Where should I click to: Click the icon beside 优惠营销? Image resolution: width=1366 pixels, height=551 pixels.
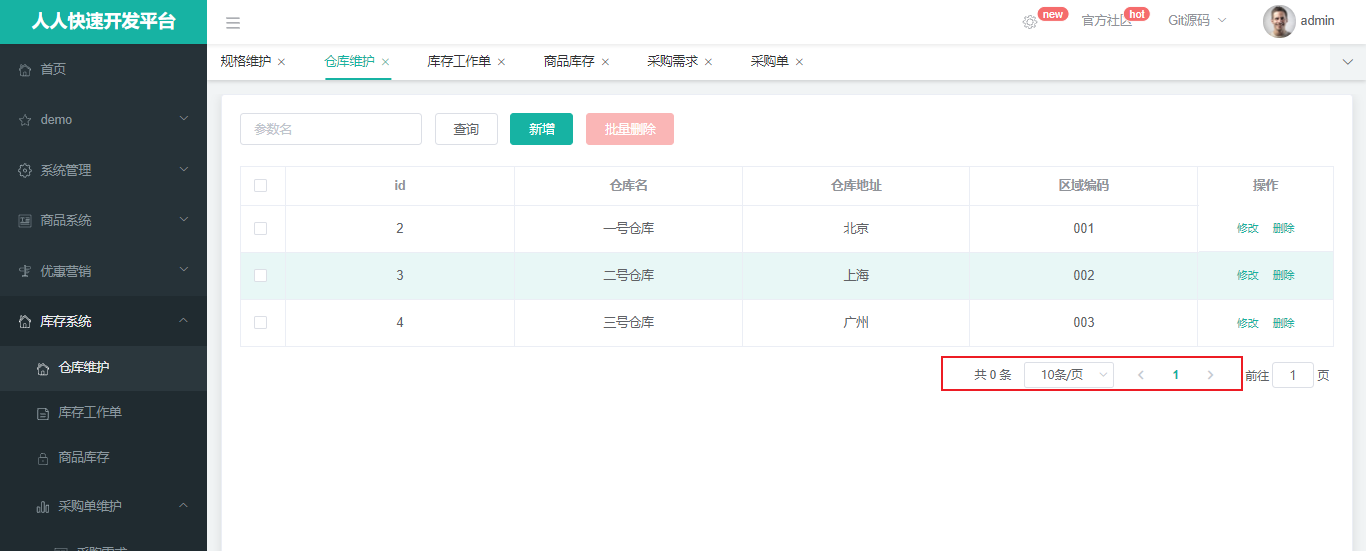25,271
